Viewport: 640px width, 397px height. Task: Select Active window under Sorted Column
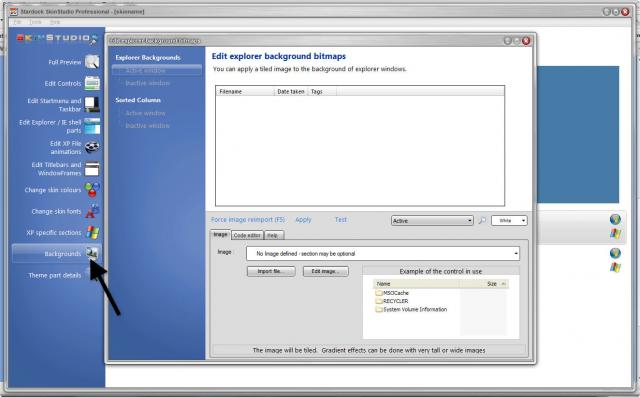coord(145,113)
